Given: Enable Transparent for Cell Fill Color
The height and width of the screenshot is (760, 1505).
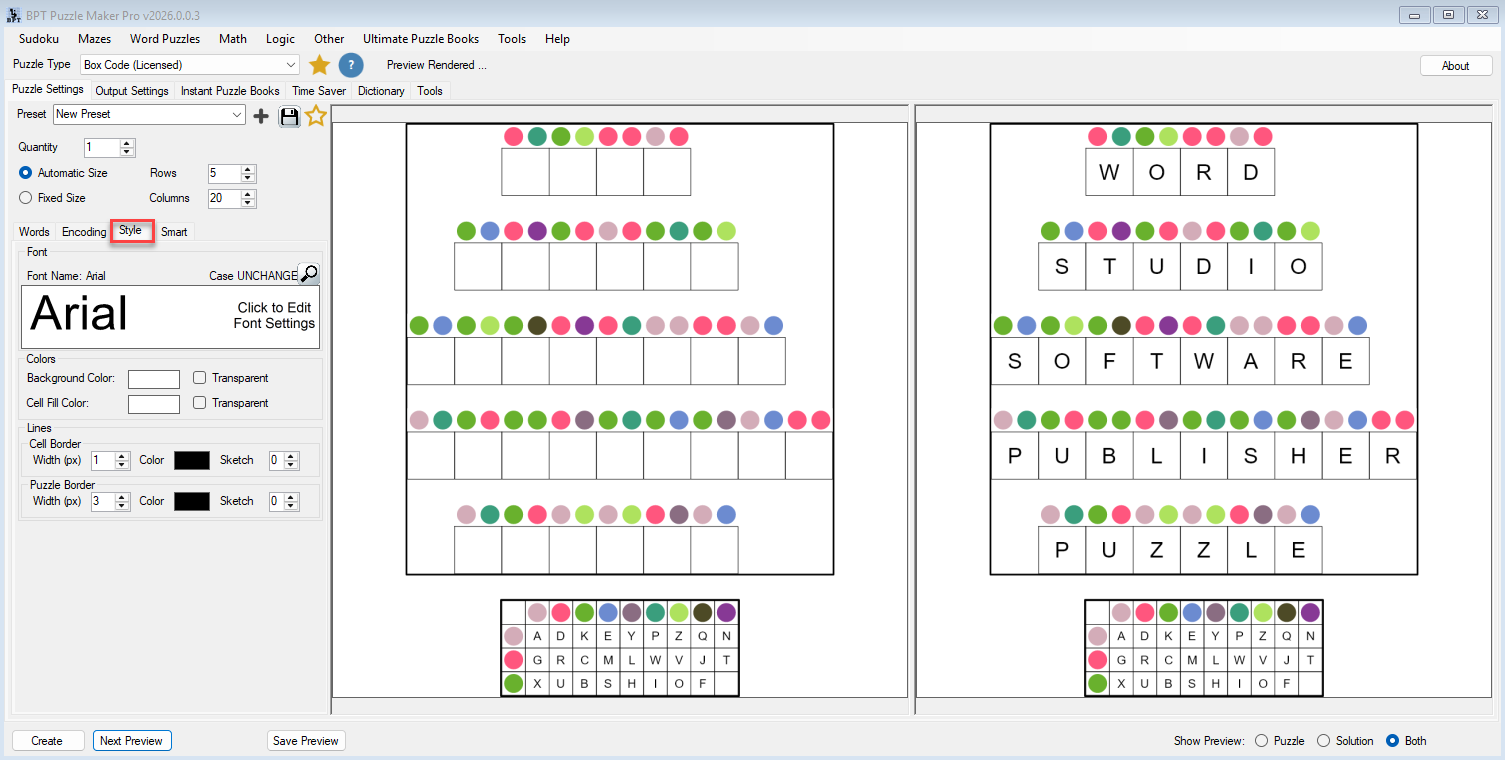Looking at the screenshot, I should [x=200, y=403].
